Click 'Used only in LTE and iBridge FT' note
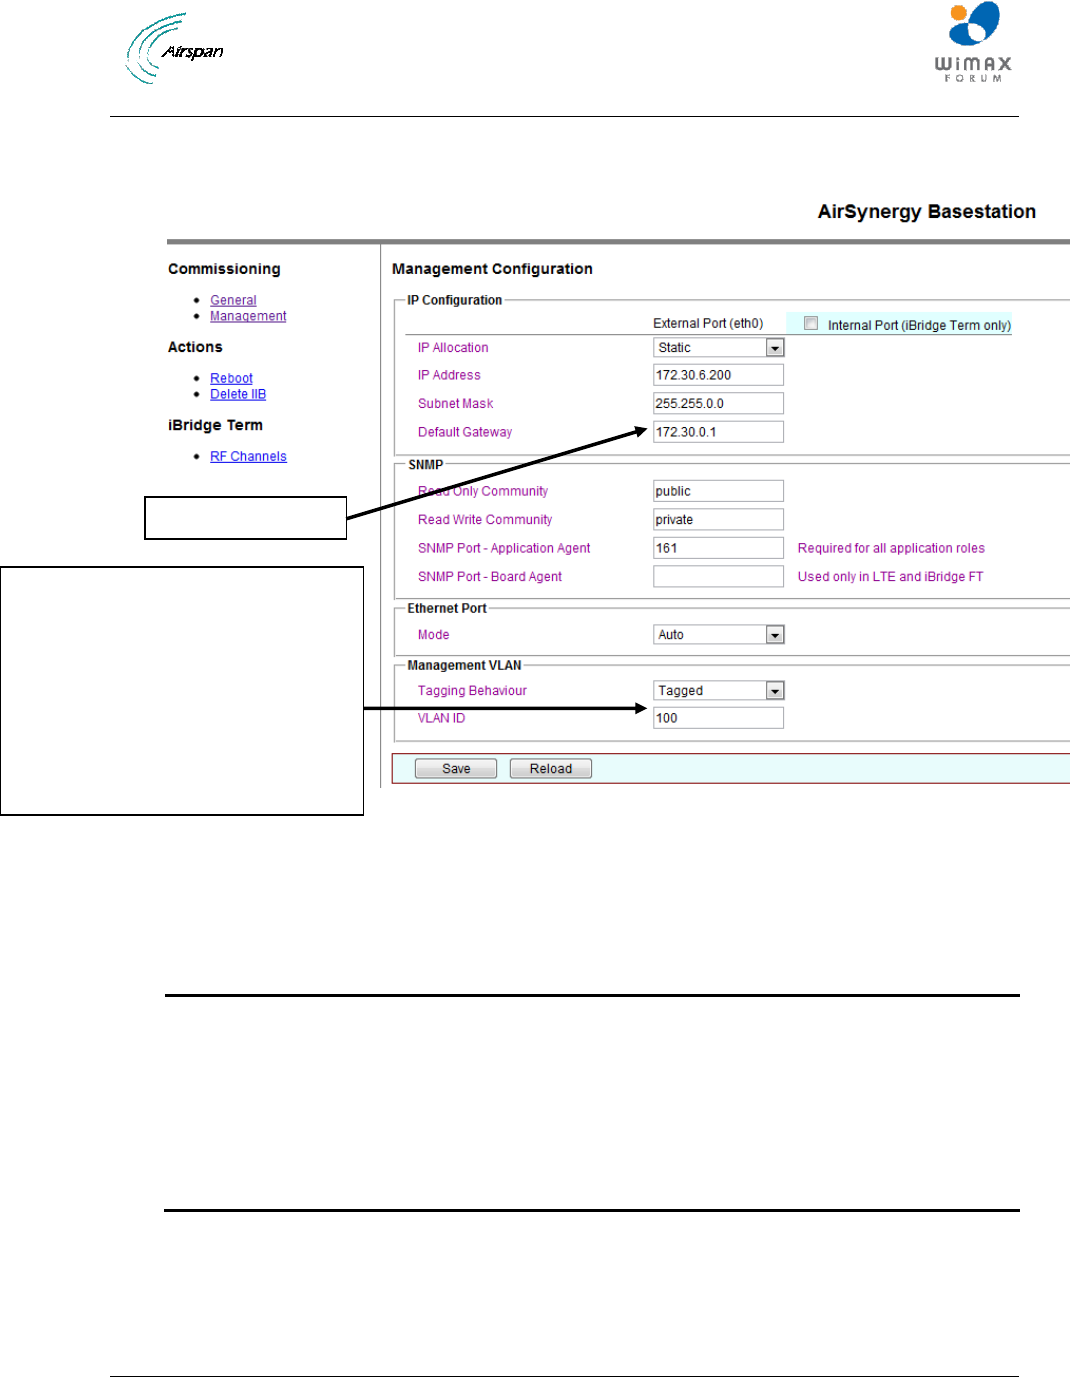Screen dimensions: 1070x1377 point(890,576)
